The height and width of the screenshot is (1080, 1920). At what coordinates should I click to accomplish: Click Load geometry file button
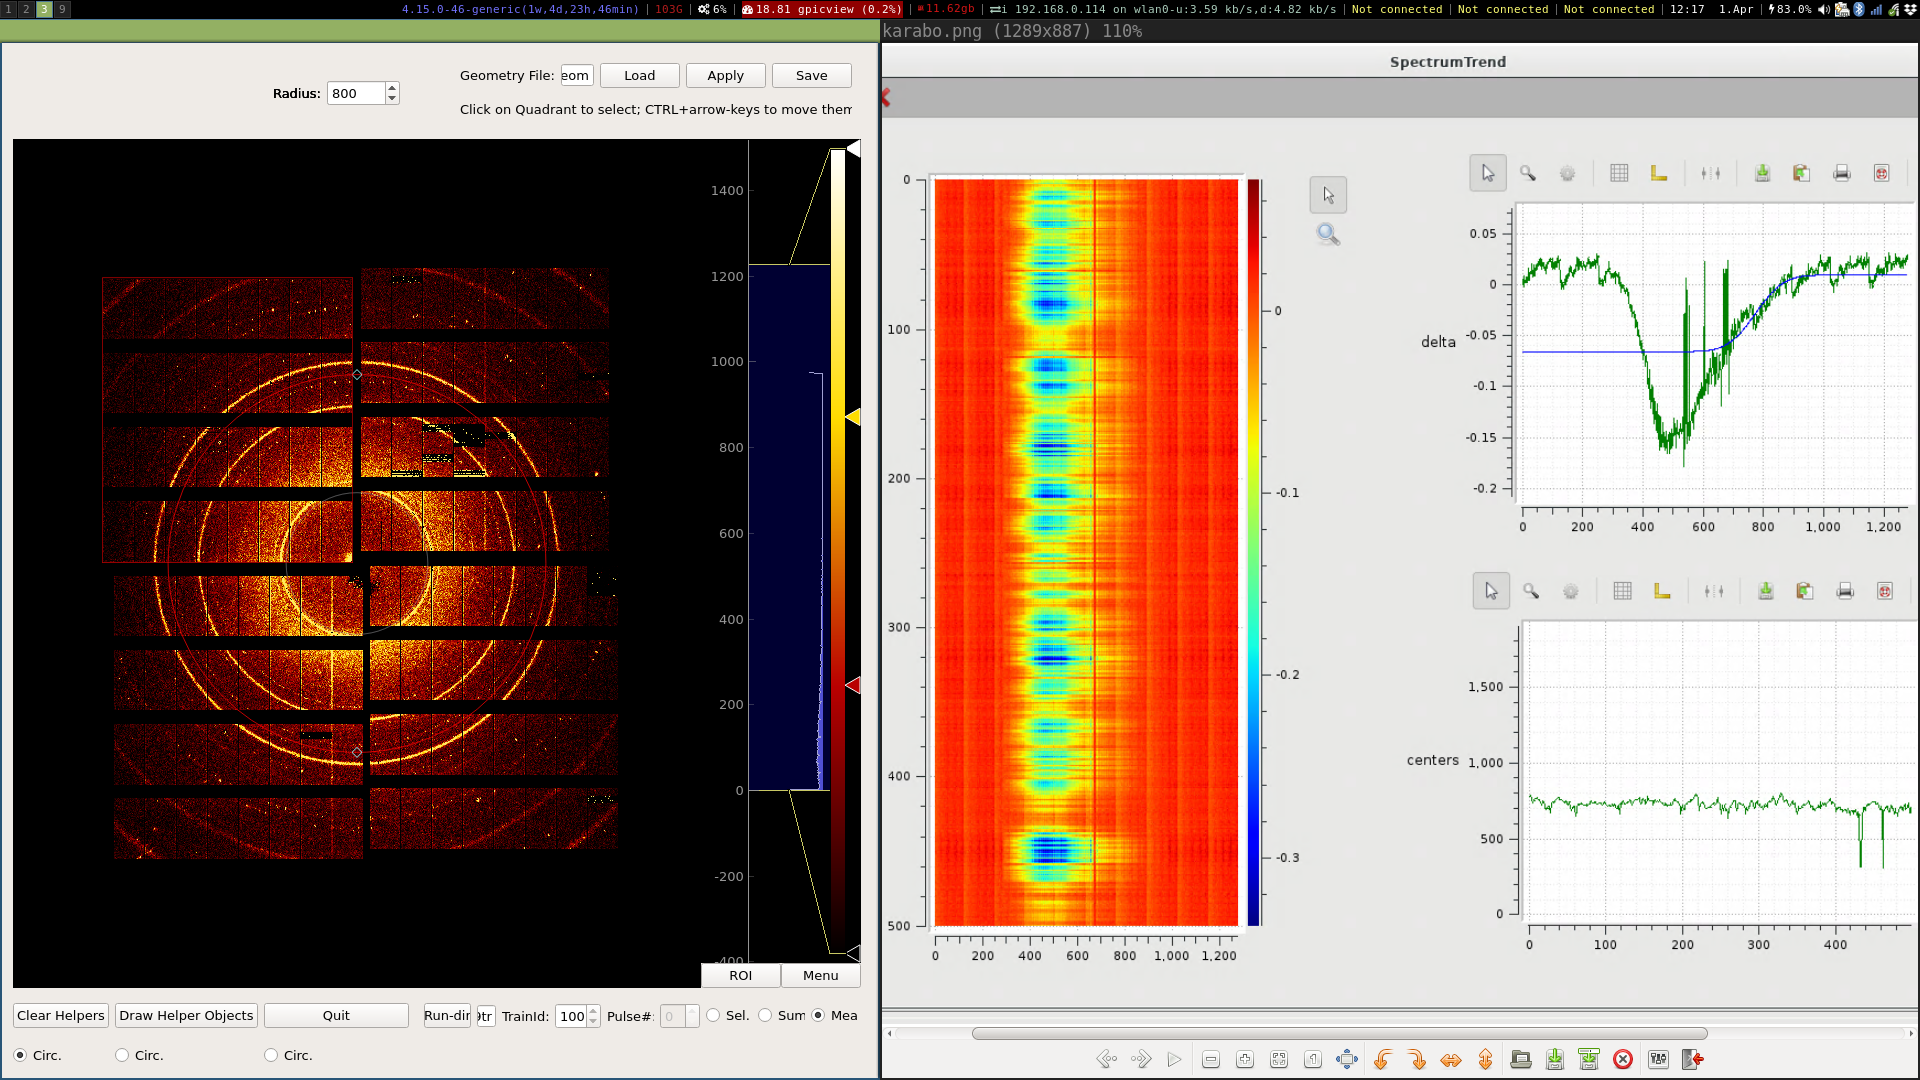coord(640,75)
